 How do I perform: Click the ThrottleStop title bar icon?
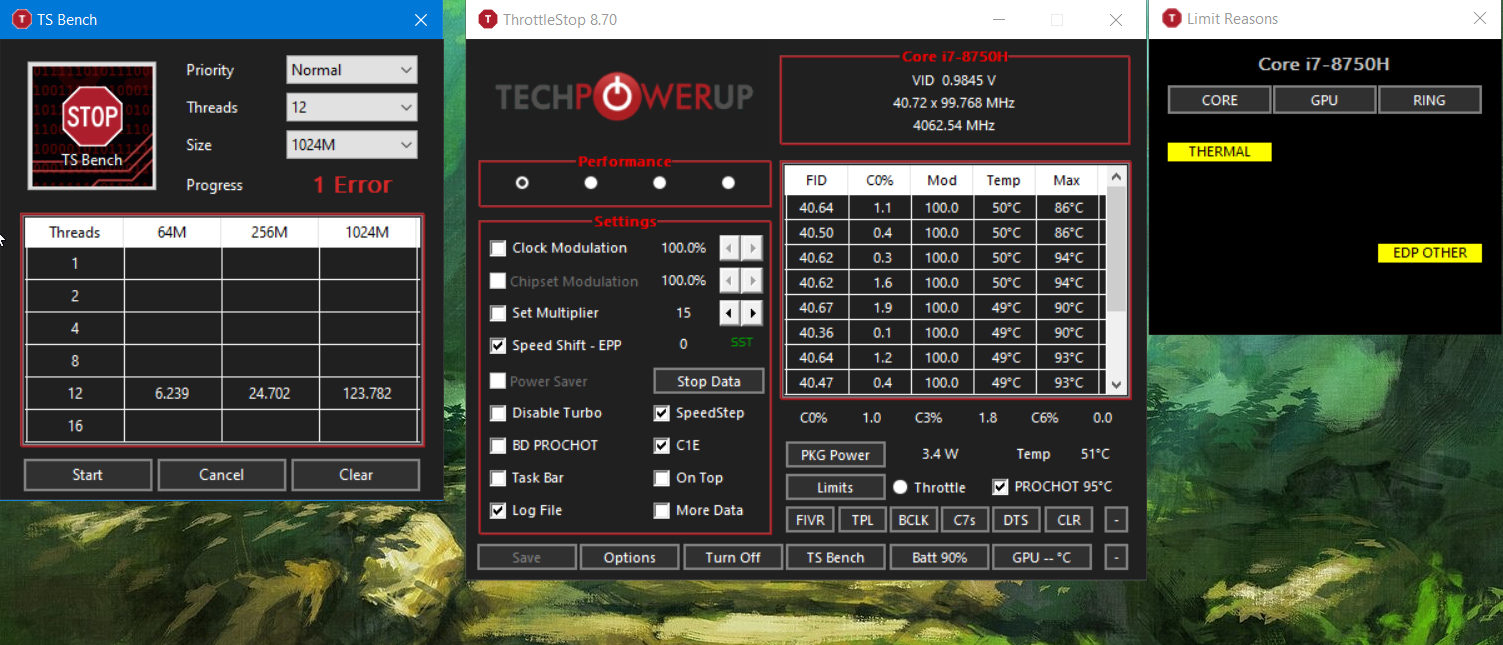(487, 19)
